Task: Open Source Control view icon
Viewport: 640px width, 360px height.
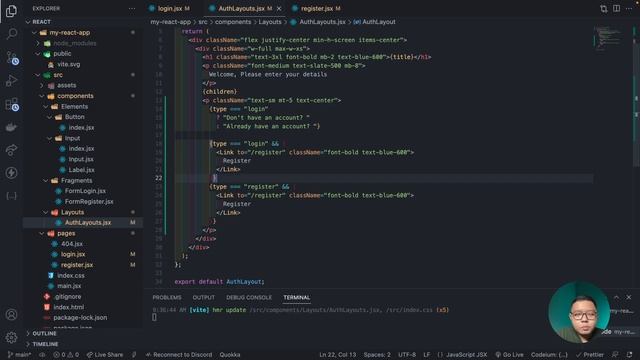Action: coord(11,58)
